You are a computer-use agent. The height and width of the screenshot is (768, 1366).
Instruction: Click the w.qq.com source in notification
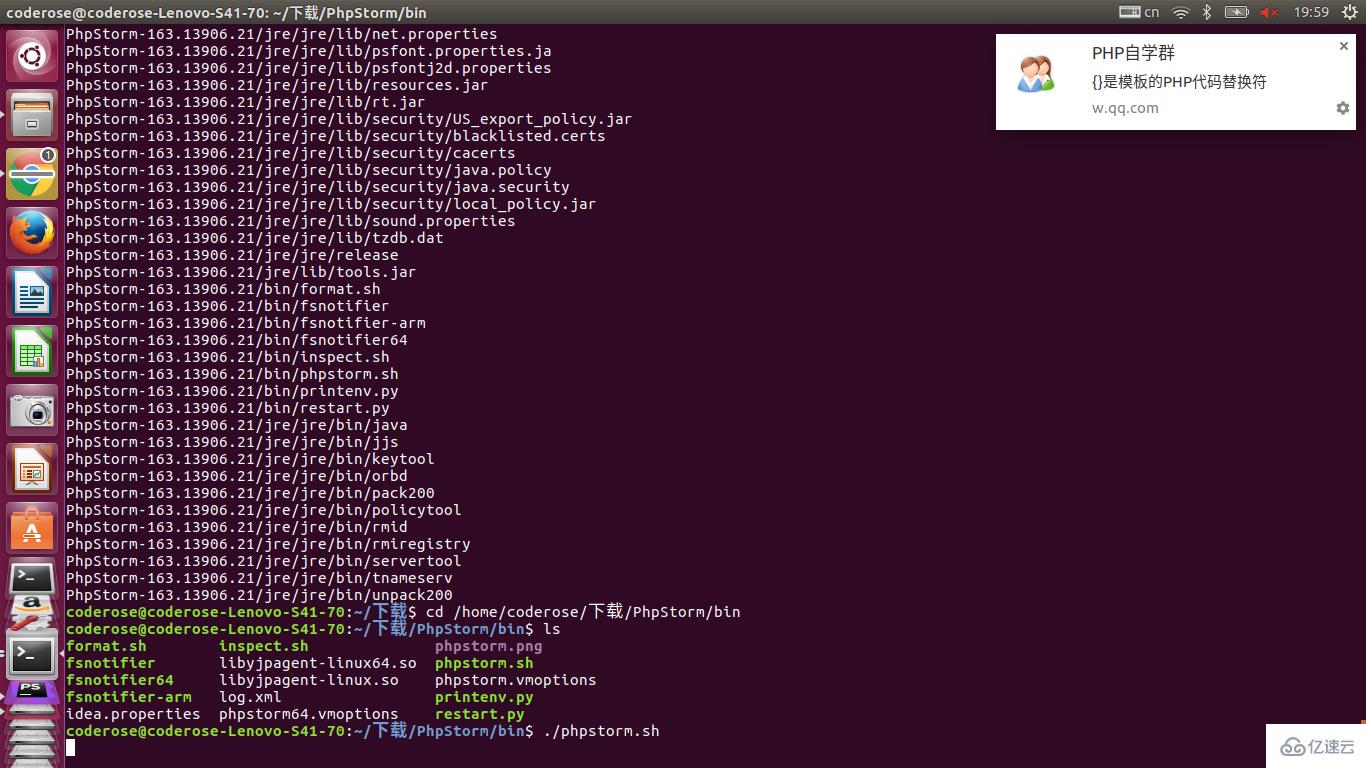[1125, 108]
